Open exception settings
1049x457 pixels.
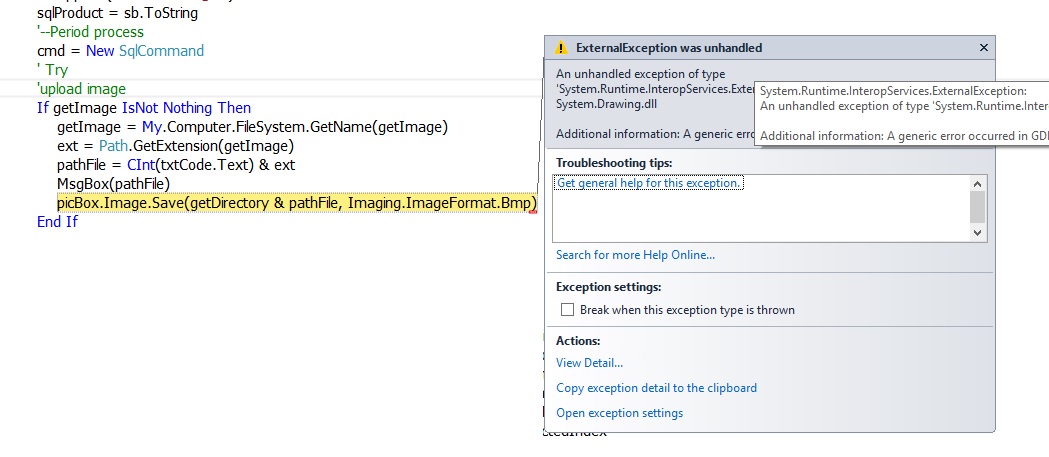pyautogui.click(x=619, y=413)
